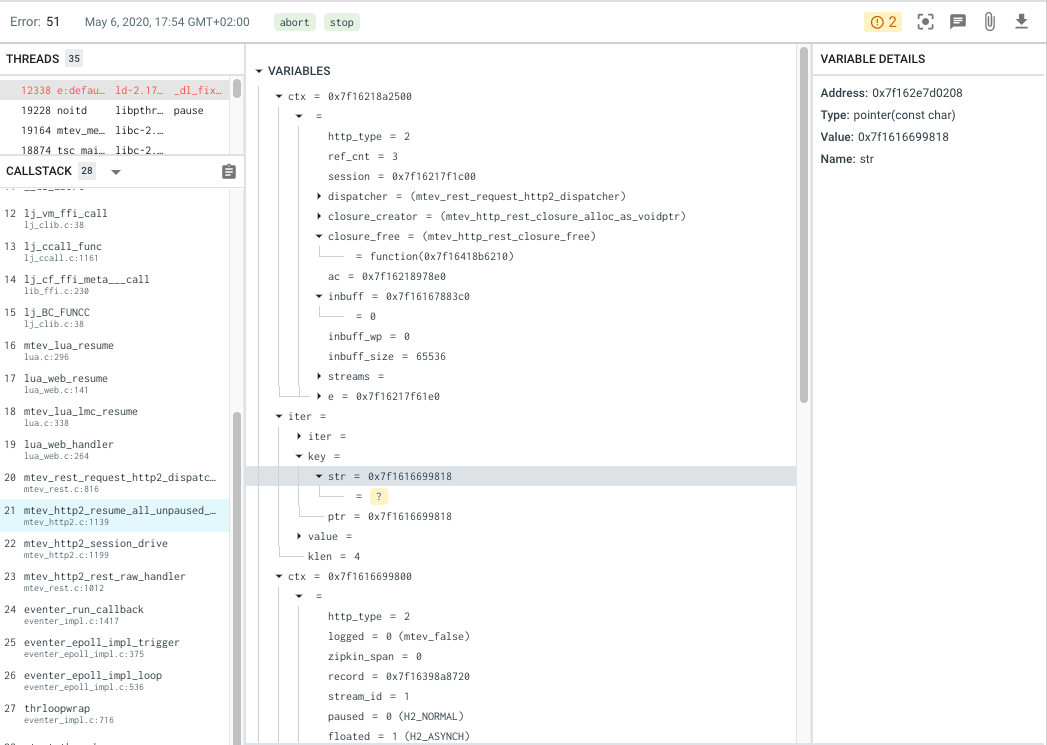The height and width of the screenshot is (745, 1047).
Task: Expand the dispatcher variable node
Action: pos(319,196)
